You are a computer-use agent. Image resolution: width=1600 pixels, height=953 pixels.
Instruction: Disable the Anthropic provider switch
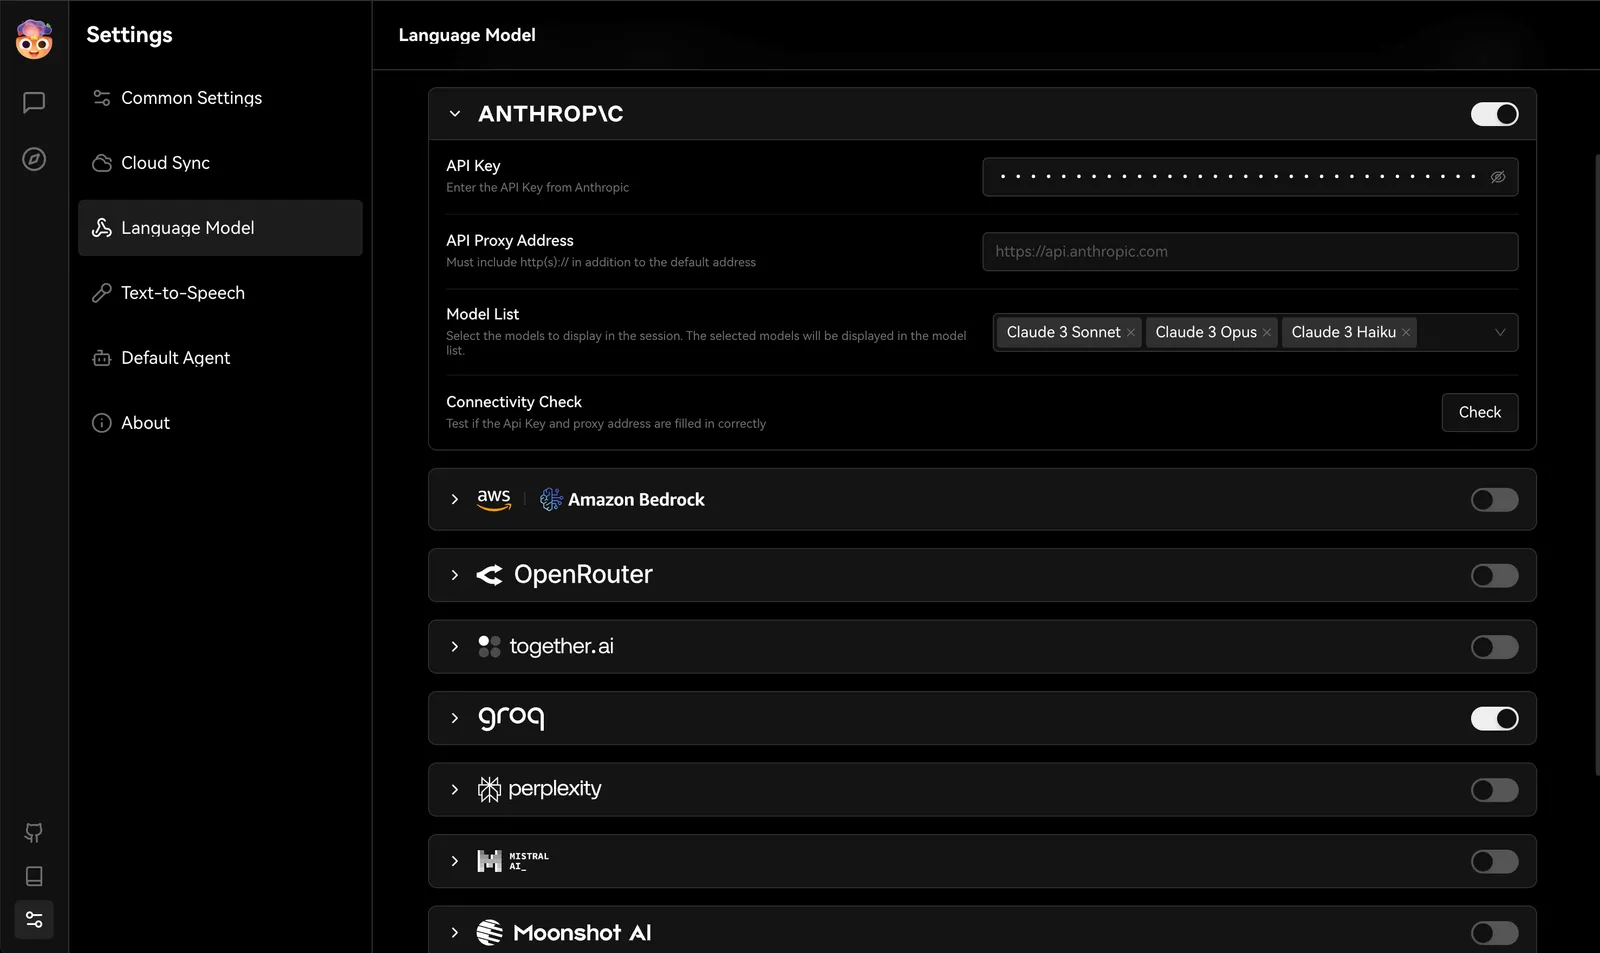(x=1494, y=114)
